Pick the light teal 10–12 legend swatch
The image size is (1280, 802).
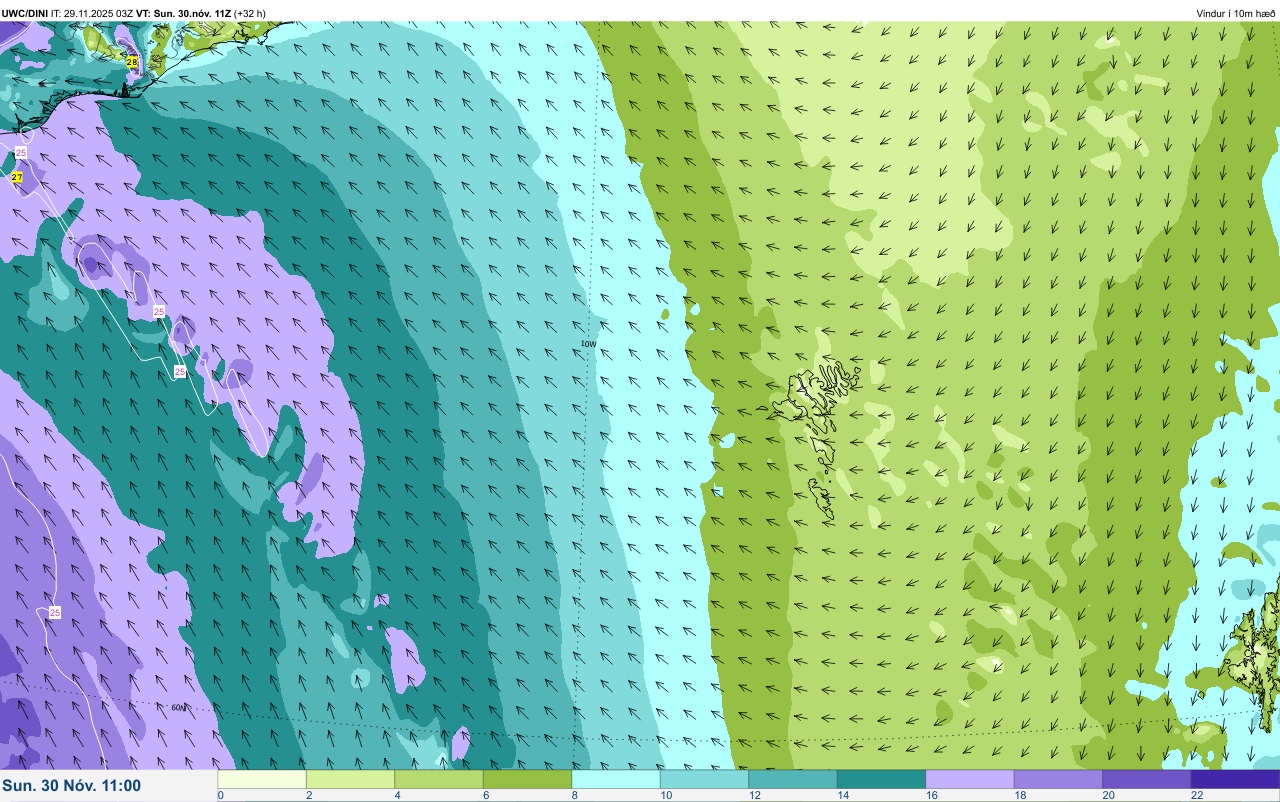tap(704, 779)
